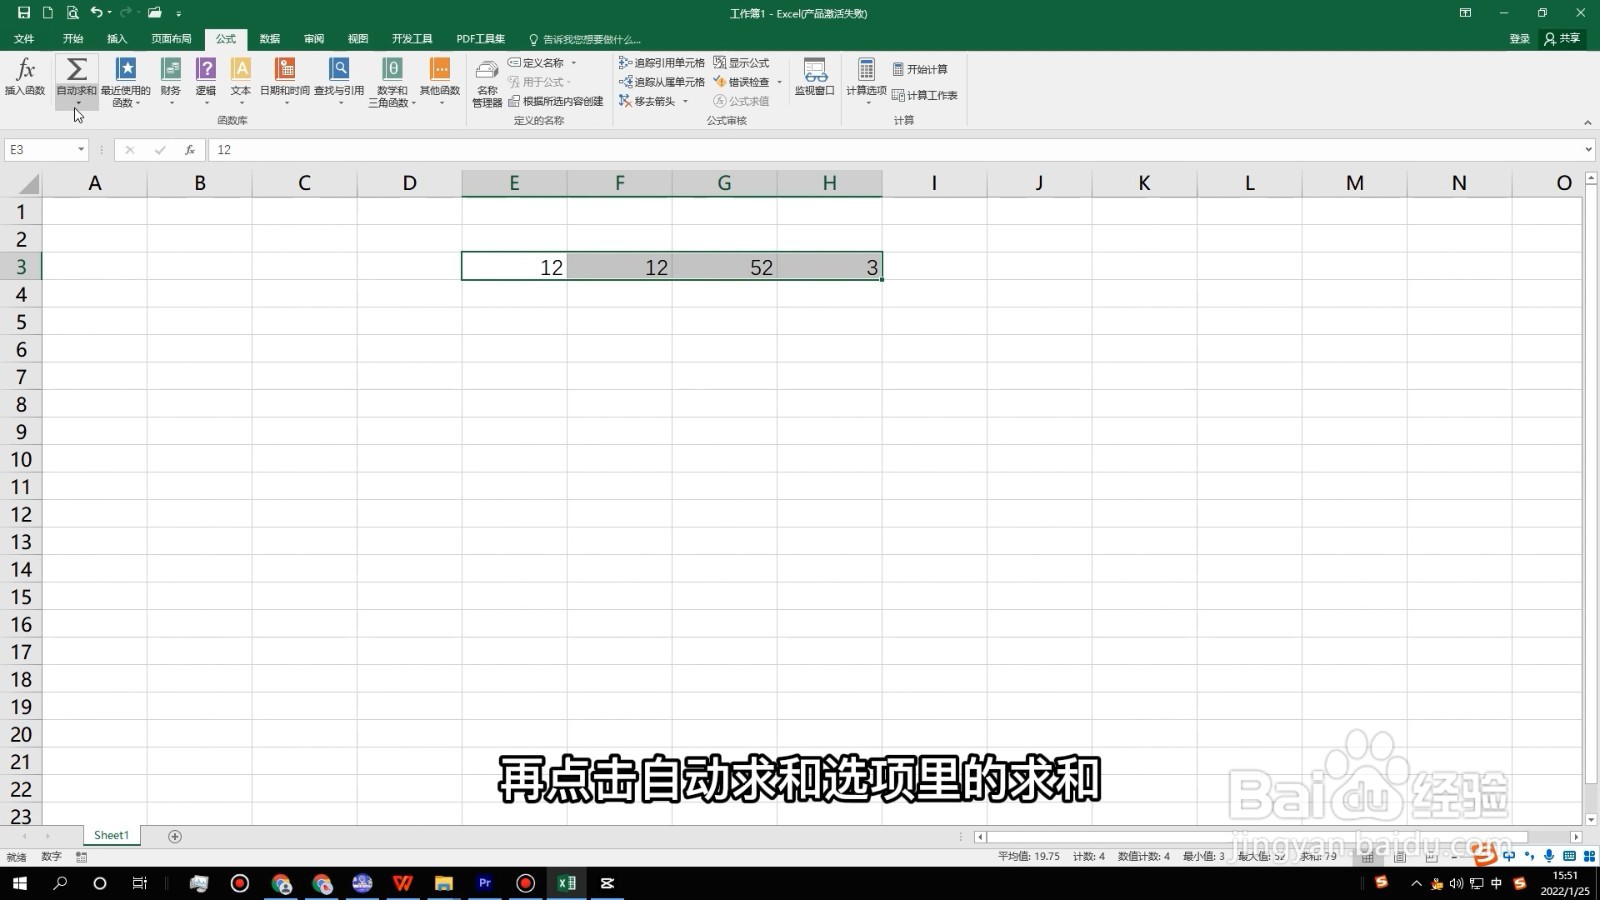The image size is (1600, 900).
Task: Collapse the ribbon with the chevron
Action: tap(1587, 122)
